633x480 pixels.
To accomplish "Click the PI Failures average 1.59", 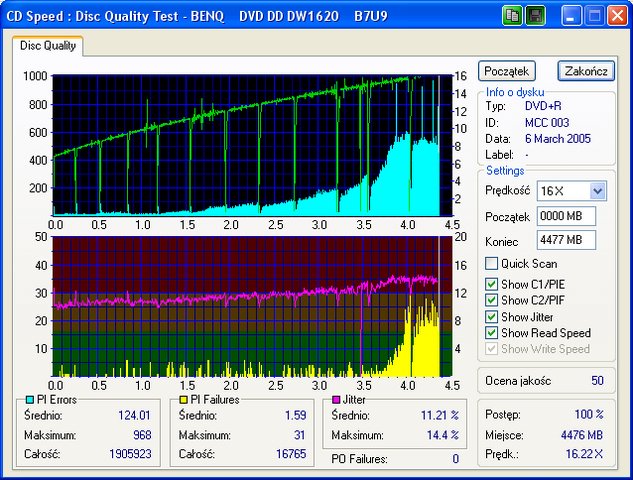I will click(x=296, y=415).
